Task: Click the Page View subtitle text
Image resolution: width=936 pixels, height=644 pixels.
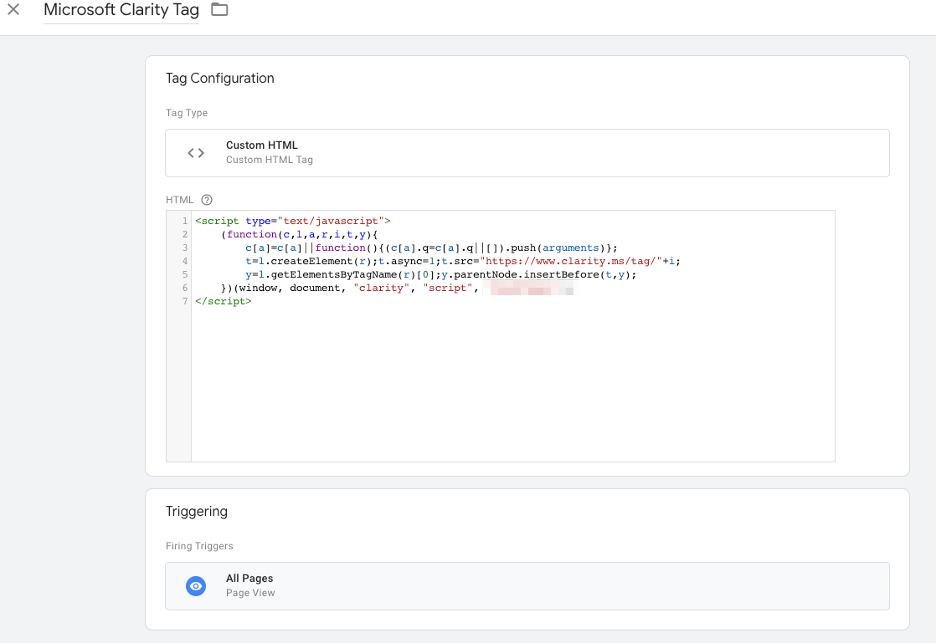Action: coord(250,593)
